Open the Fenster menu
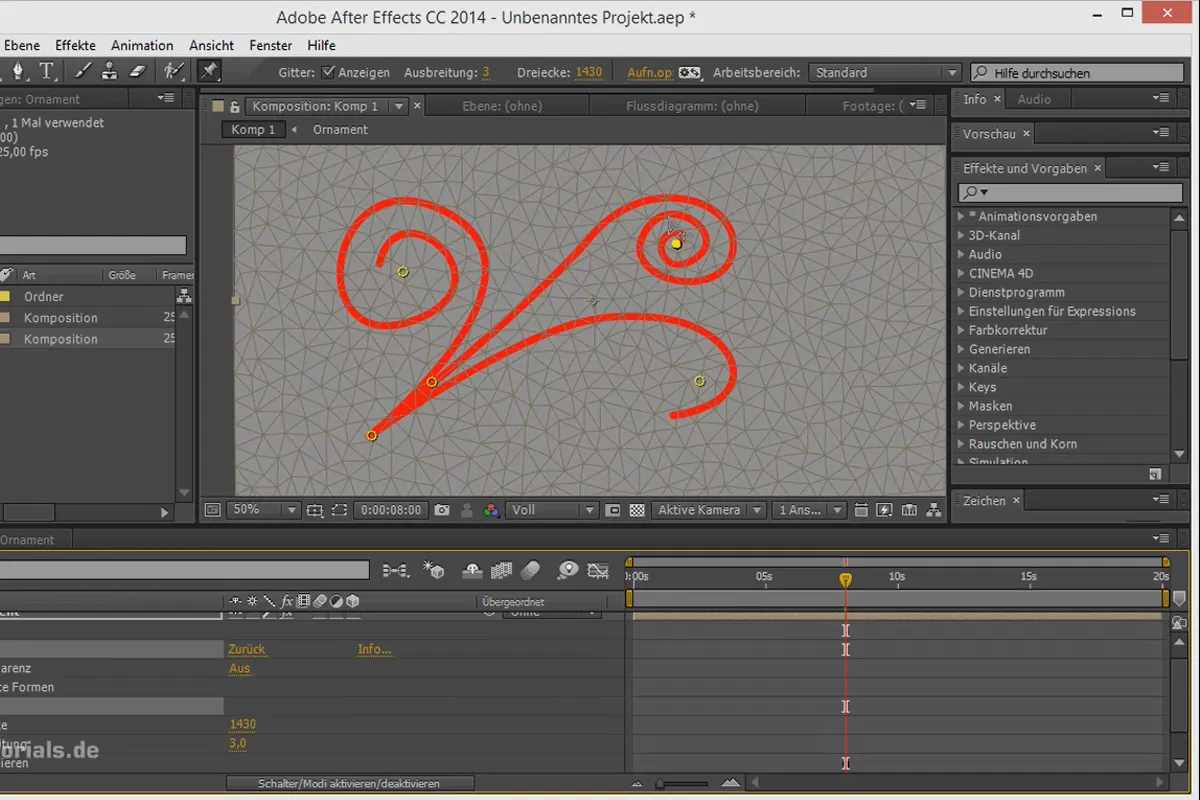This screenshot has width=1200, height=800. coord(271,45)
